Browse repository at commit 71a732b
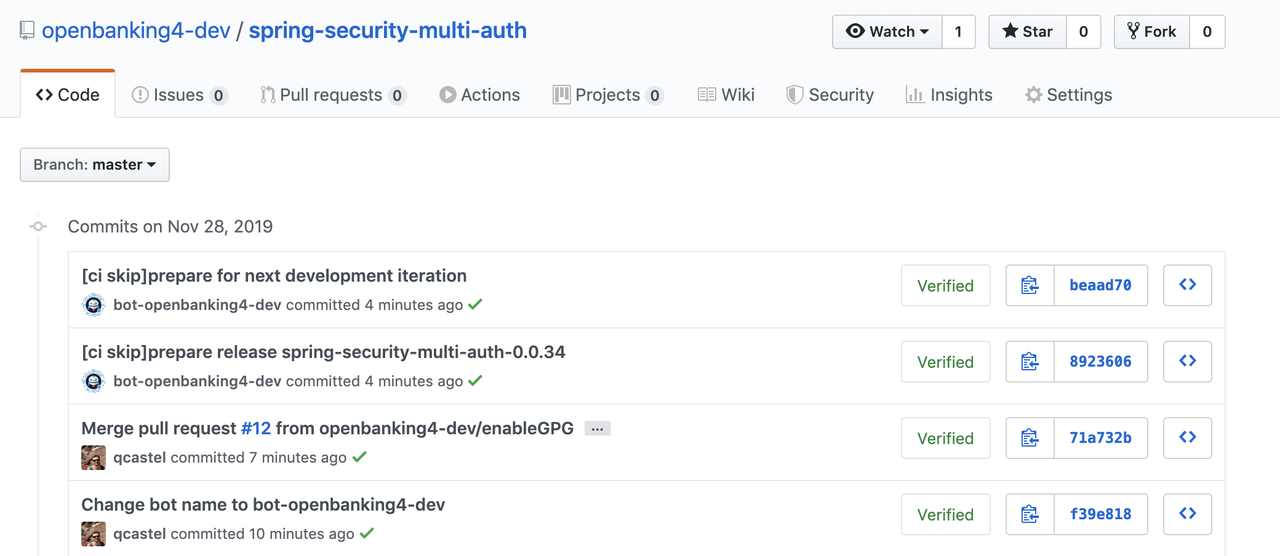Viewport: 1280px width, 556px height. pyautogui.click(x=1187, y=438)
